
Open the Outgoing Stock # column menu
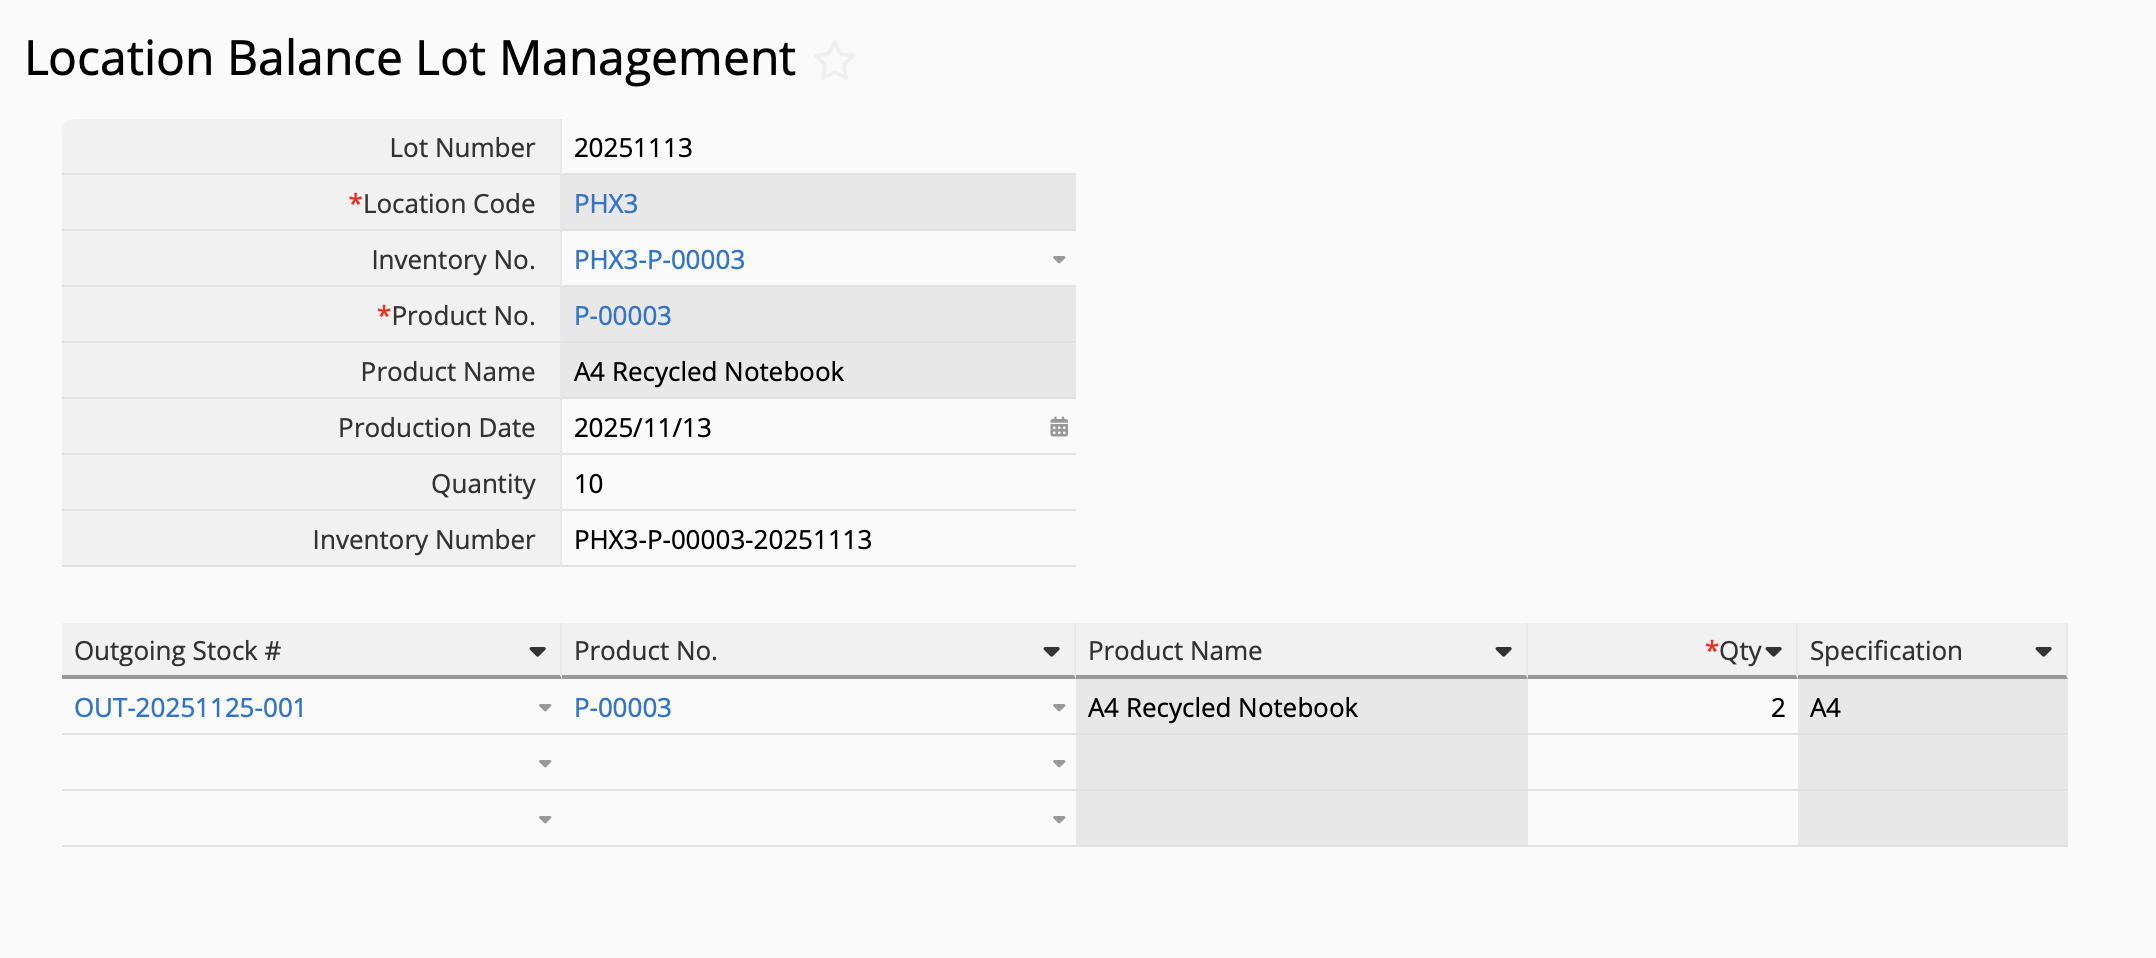point(537,652)
